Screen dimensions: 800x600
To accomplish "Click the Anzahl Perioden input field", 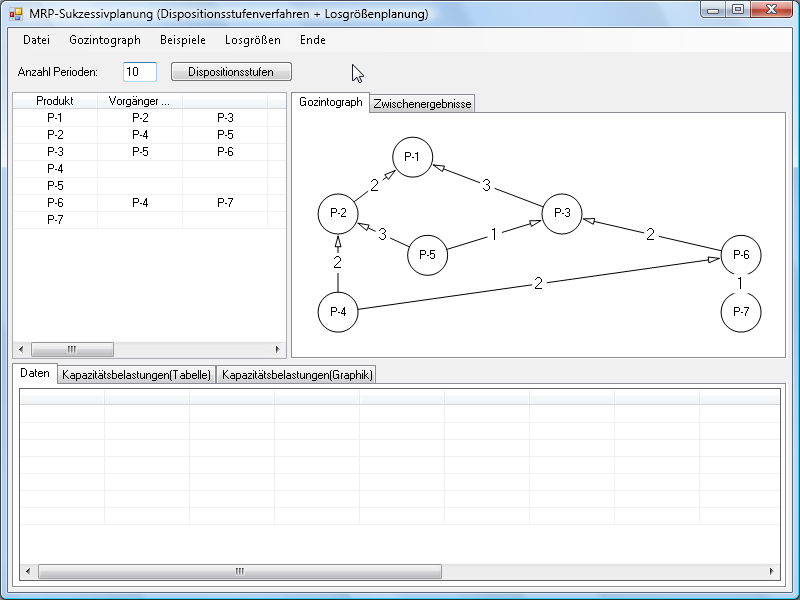I will click(x=140, y=72).
